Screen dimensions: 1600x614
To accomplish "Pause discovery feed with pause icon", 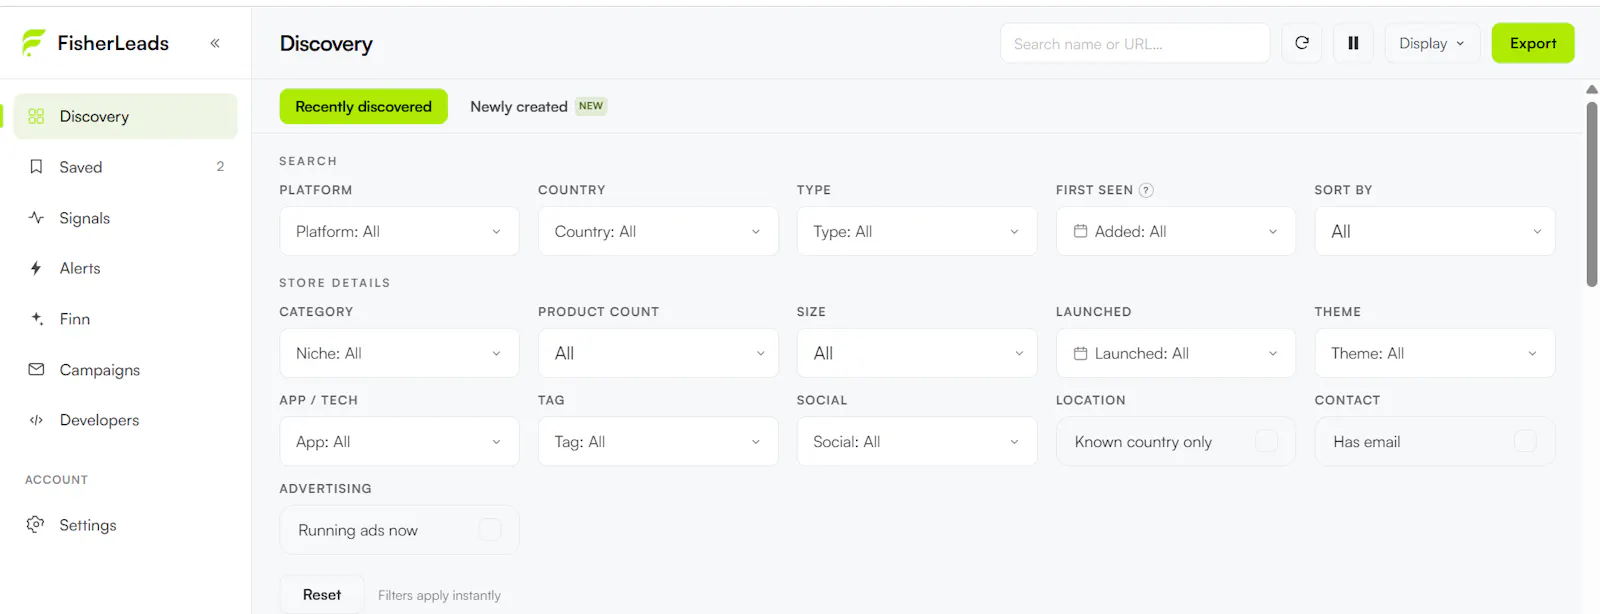I will [x=1353, y=43].
